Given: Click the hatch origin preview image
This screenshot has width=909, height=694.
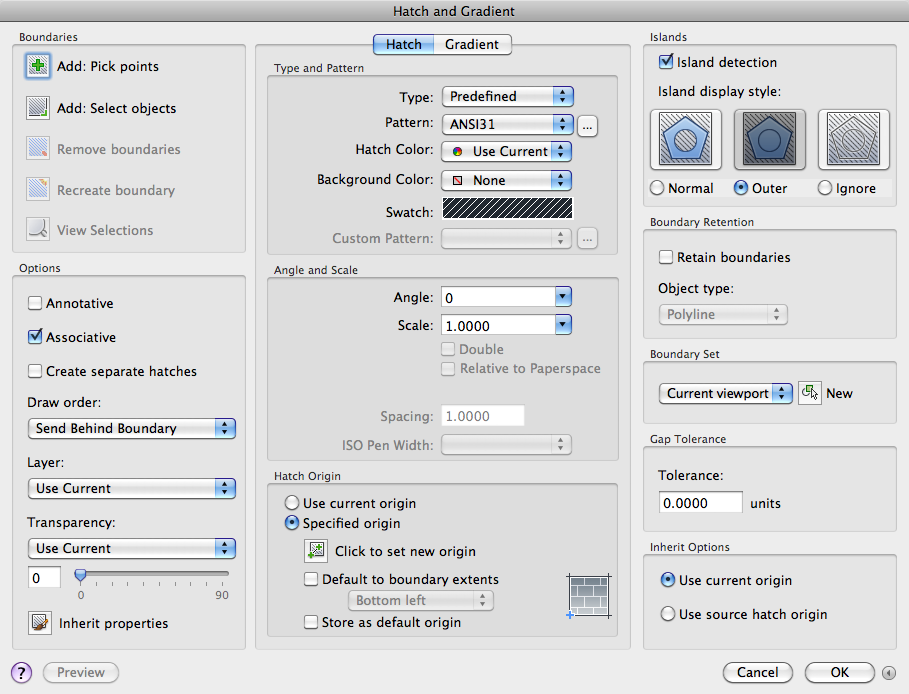Looking at the screenshot, I should pos(588,596).
